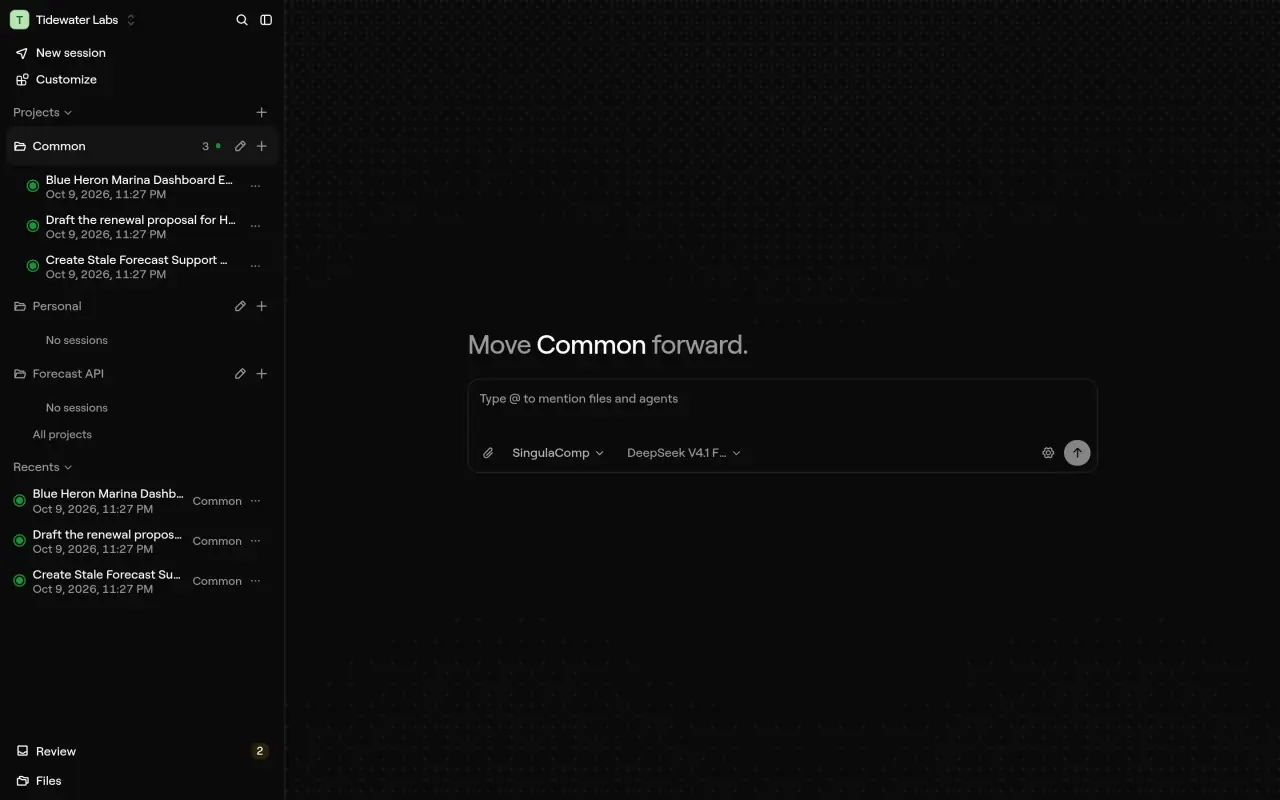
Task: Open prompt settings gear icon
Action: 1048,453
